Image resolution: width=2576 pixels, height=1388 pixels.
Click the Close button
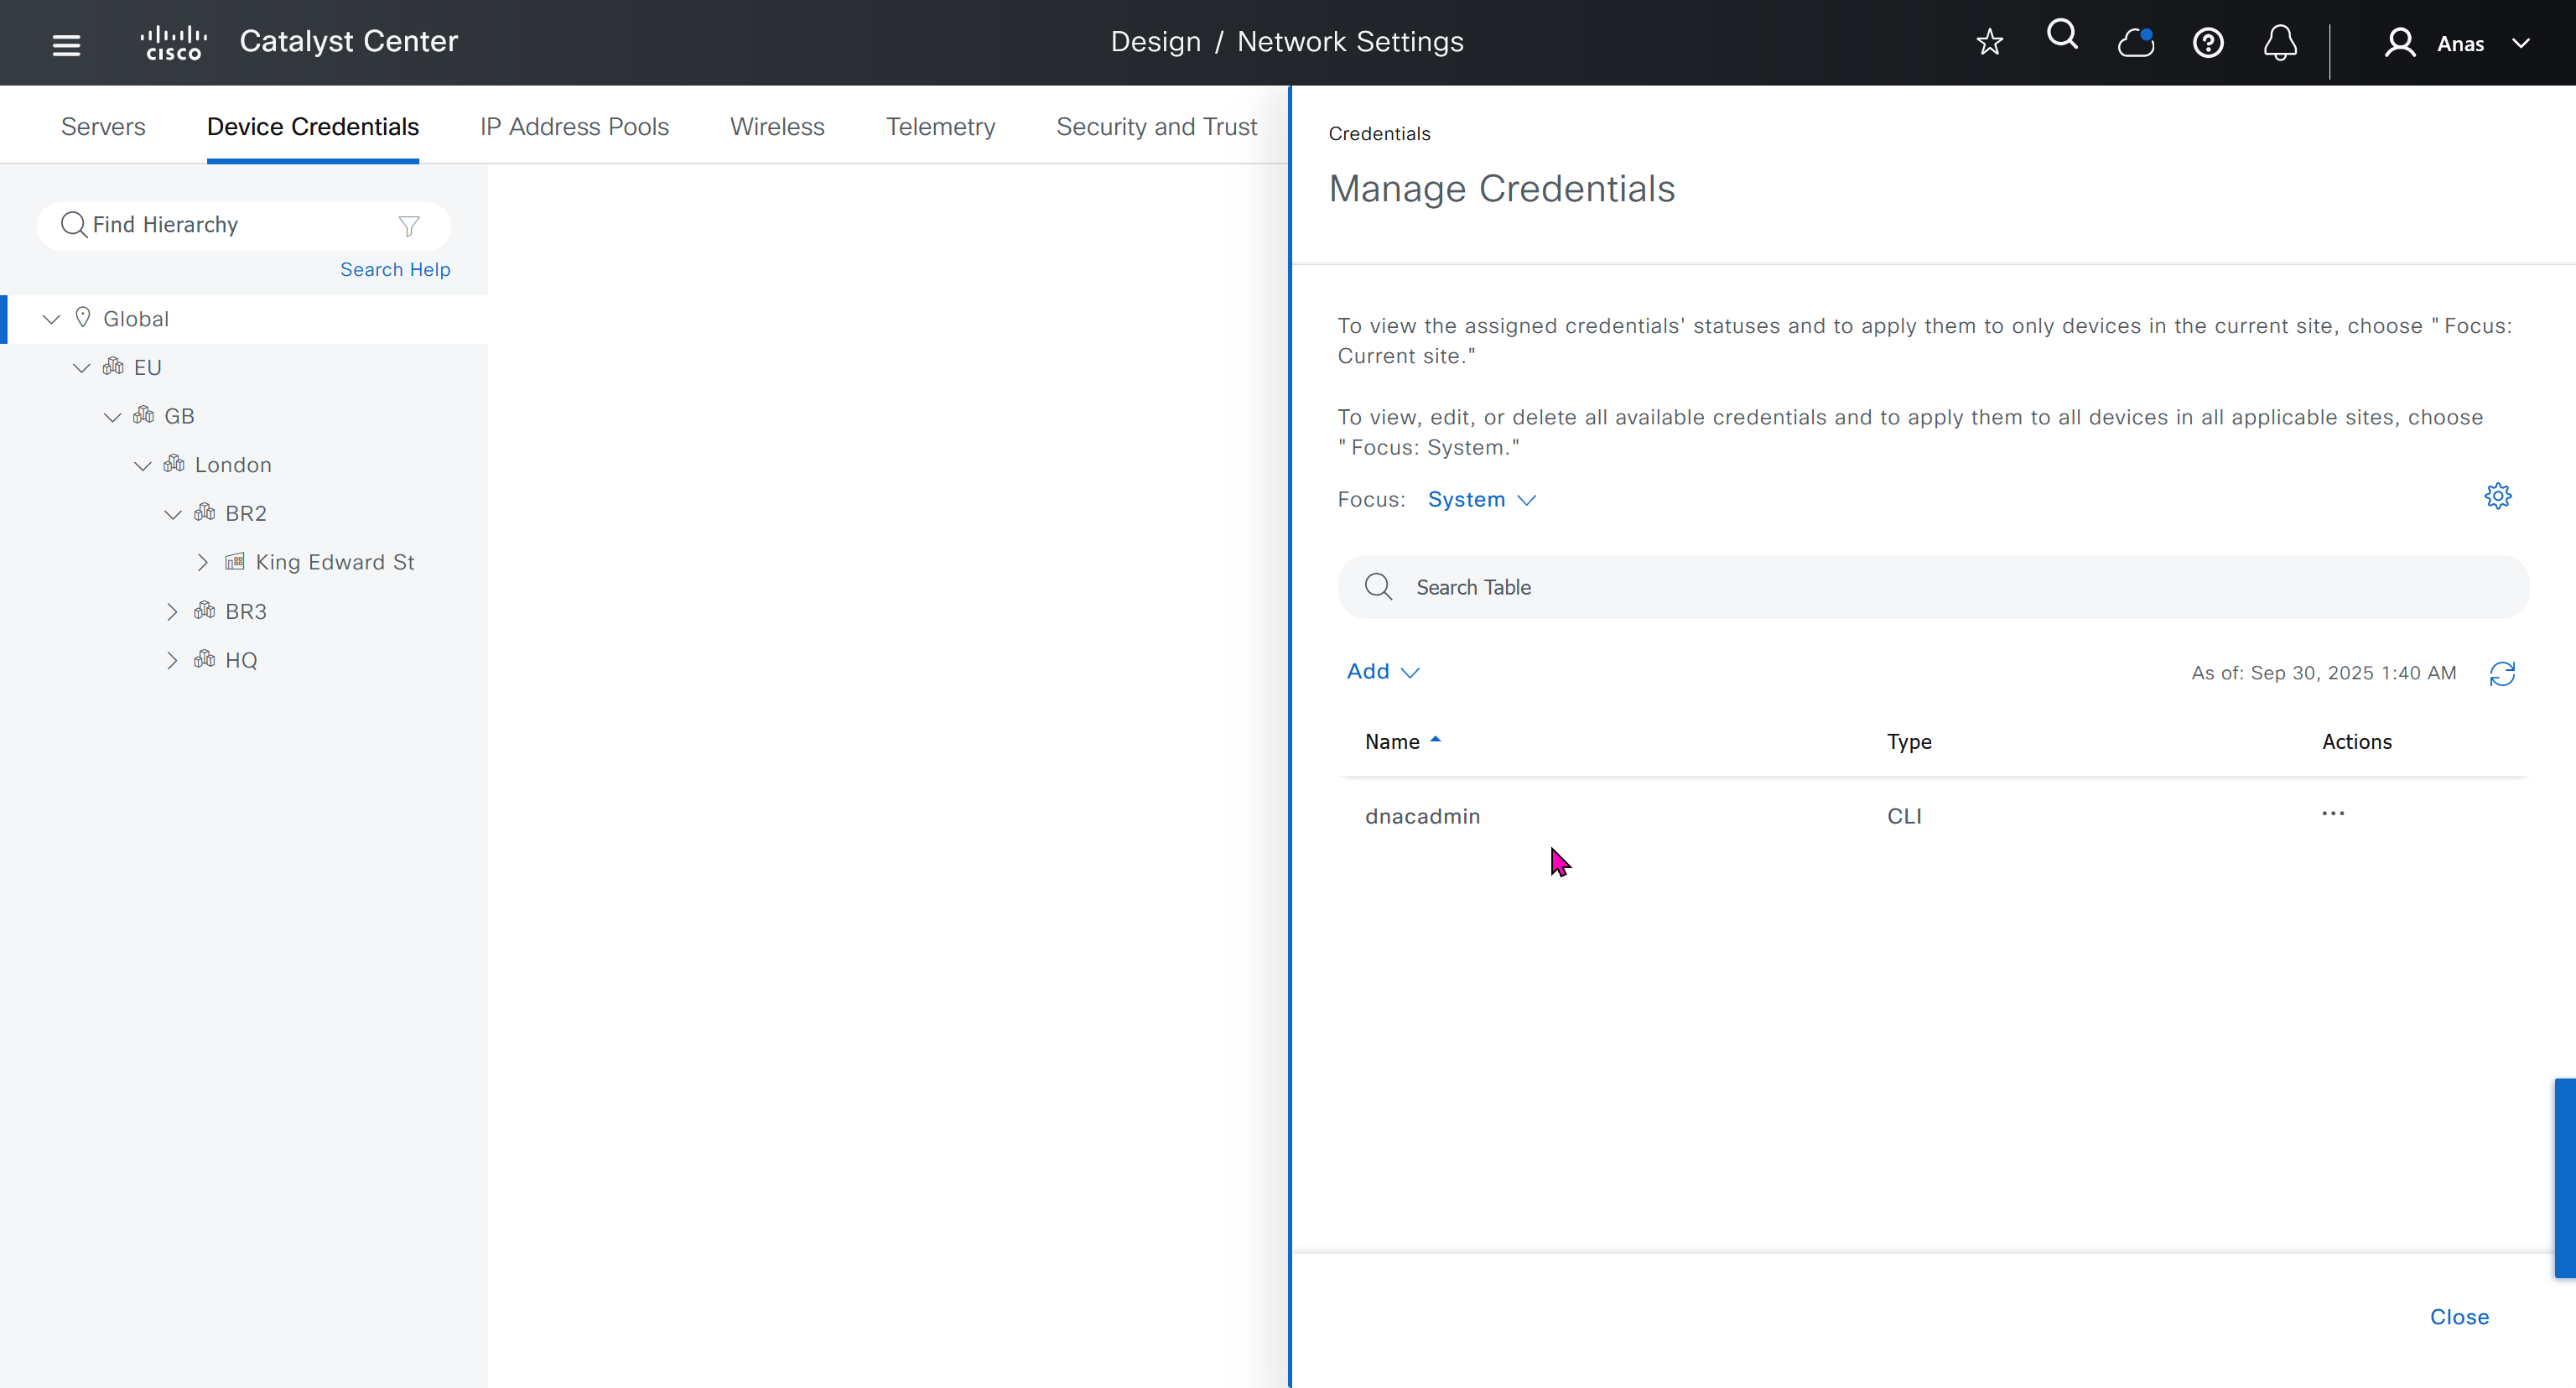[x=2458, y=1316]
